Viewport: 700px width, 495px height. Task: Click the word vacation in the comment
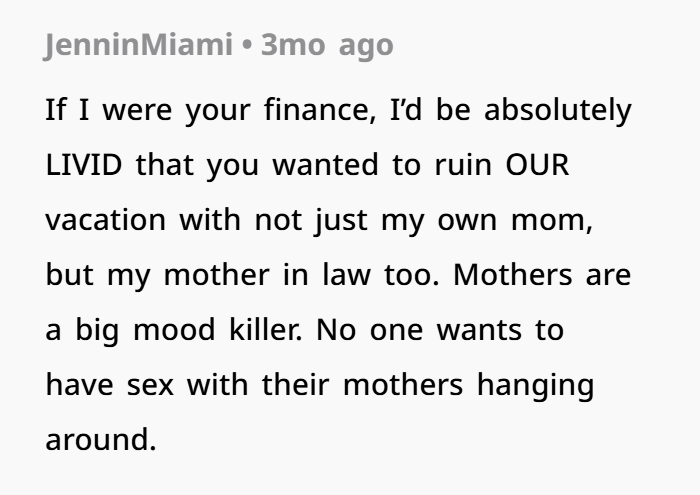point(105,220)
